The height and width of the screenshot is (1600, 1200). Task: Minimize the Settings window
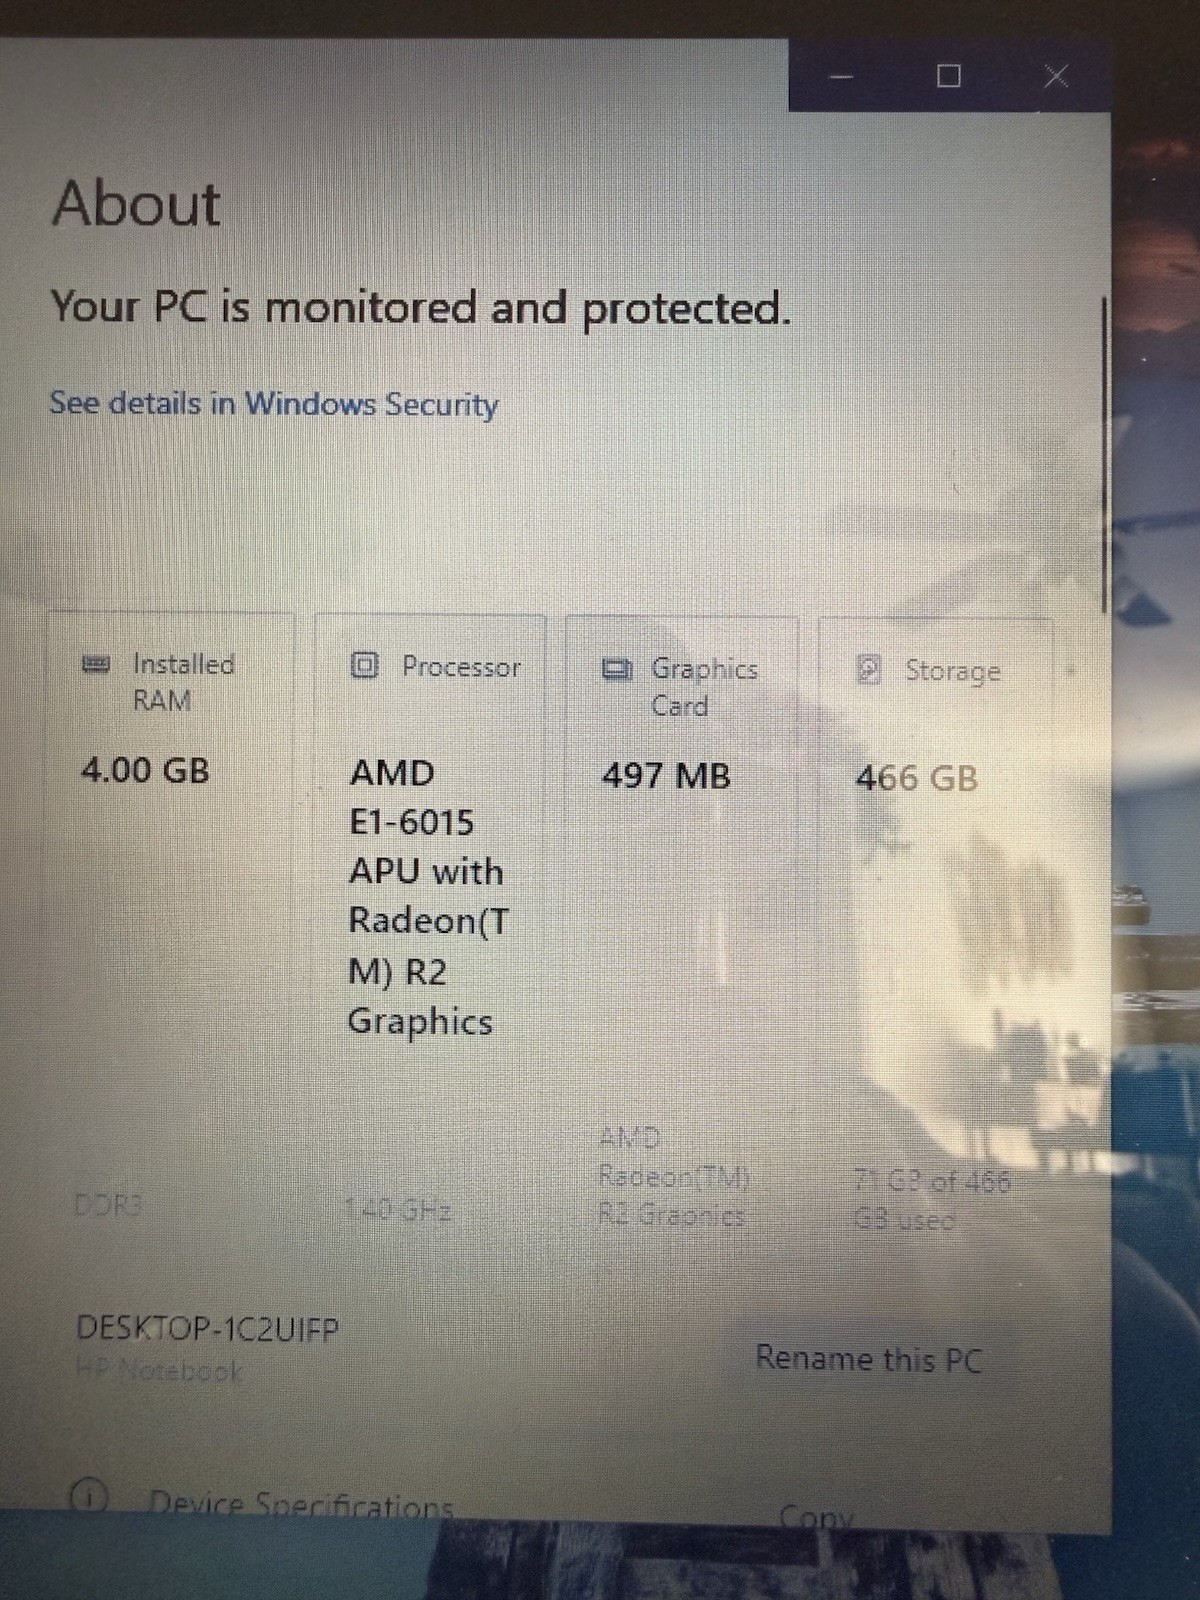click(841, 76)
